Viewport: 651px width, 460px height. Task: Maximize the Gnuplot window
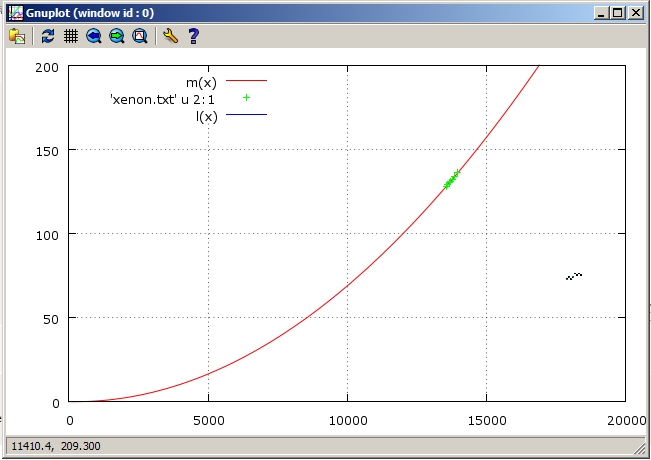click(617, 13)
